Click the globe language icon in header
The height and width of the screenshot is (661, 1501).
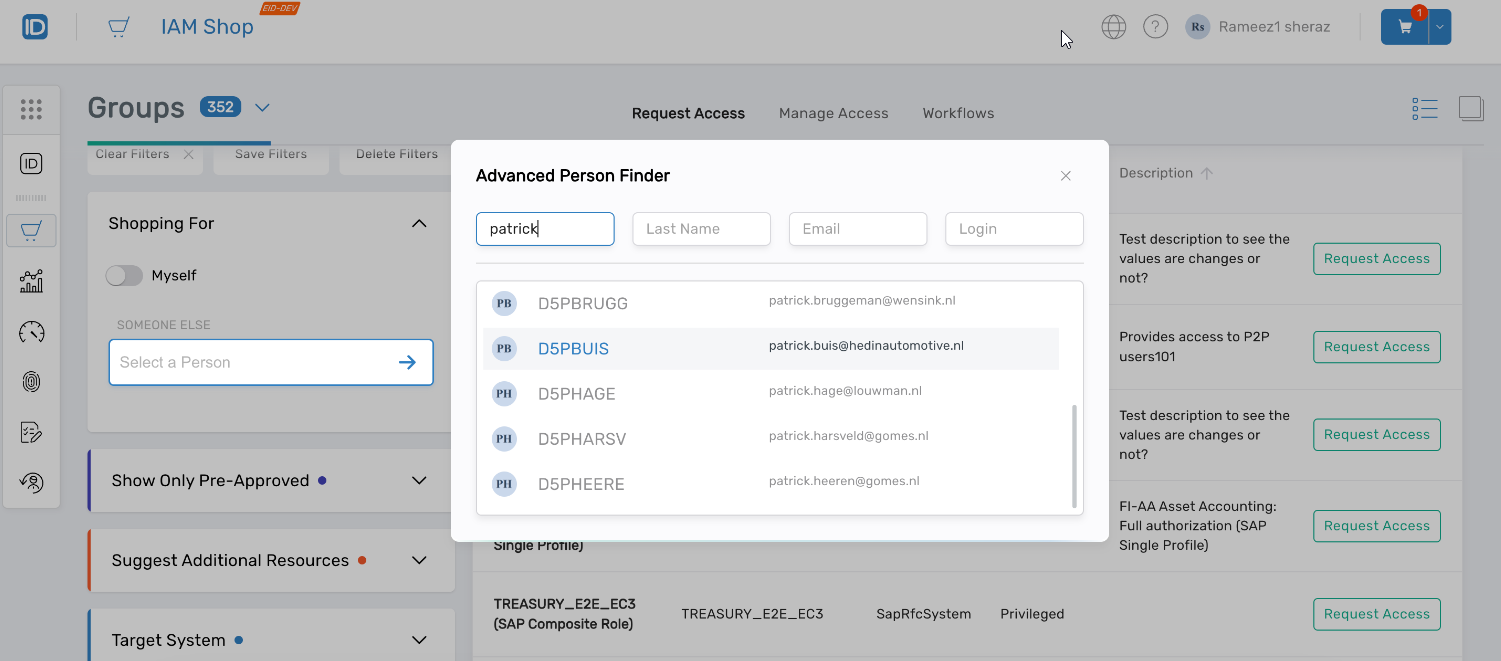1113,26
